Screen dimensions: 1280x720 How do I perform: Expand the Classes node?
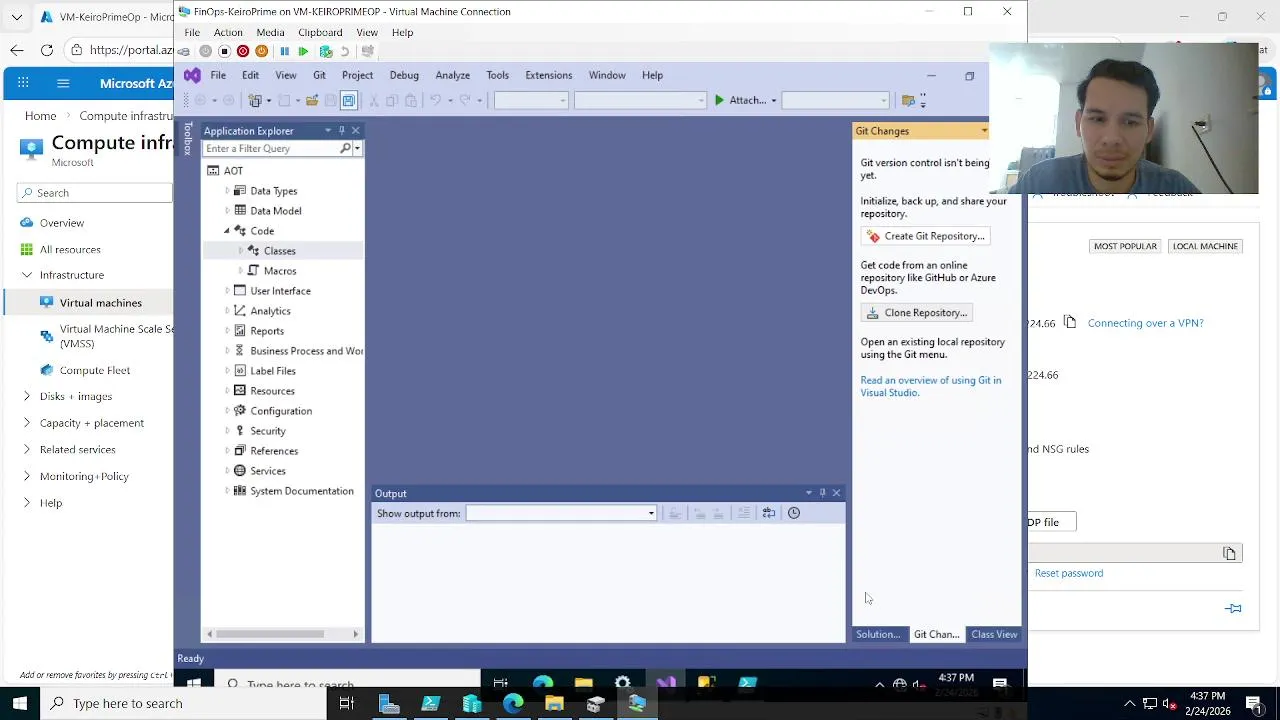point(241,251)
